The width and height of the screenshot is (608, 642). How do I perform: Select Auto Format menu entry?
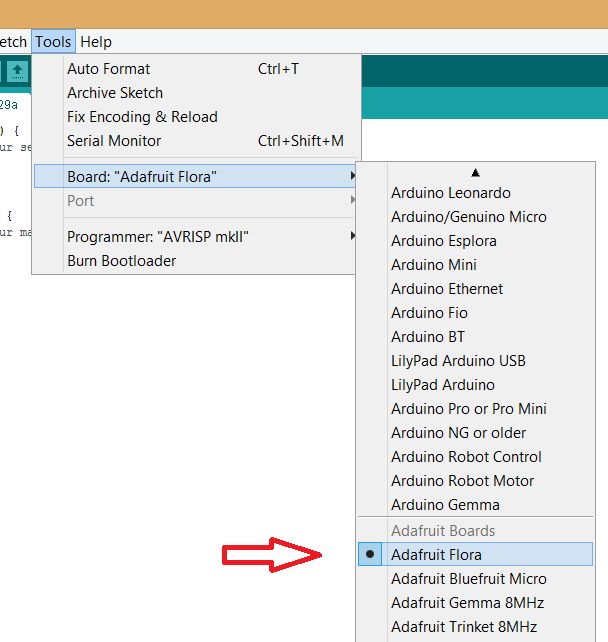(196, 69)
